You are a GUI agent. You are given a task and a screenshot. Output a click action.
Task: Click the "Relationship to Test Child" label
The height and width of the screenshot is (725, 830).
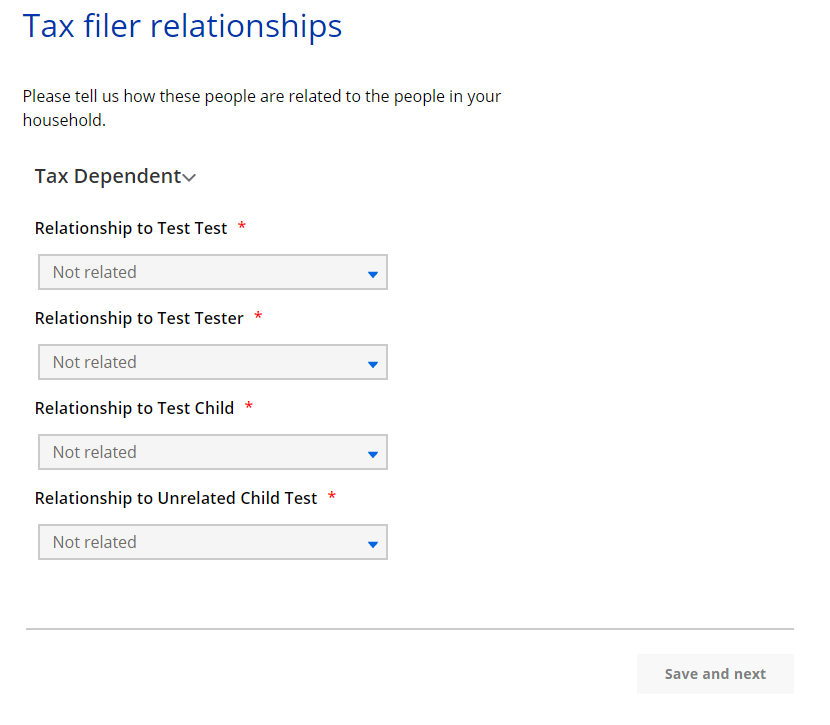(134, 408)
